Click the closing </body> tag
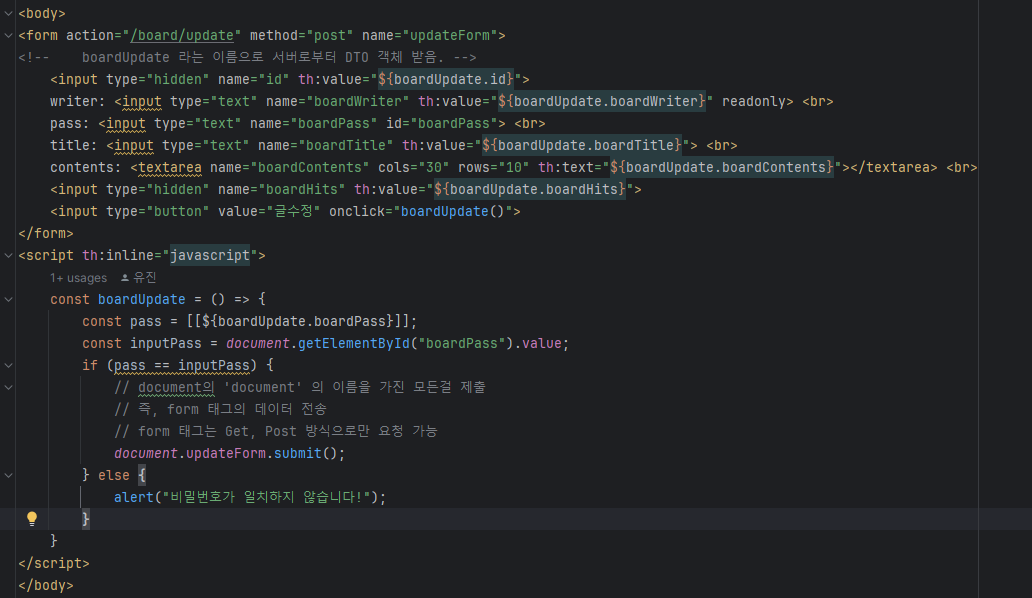This screenshot has height=598, width=1032. coord(46,586)
